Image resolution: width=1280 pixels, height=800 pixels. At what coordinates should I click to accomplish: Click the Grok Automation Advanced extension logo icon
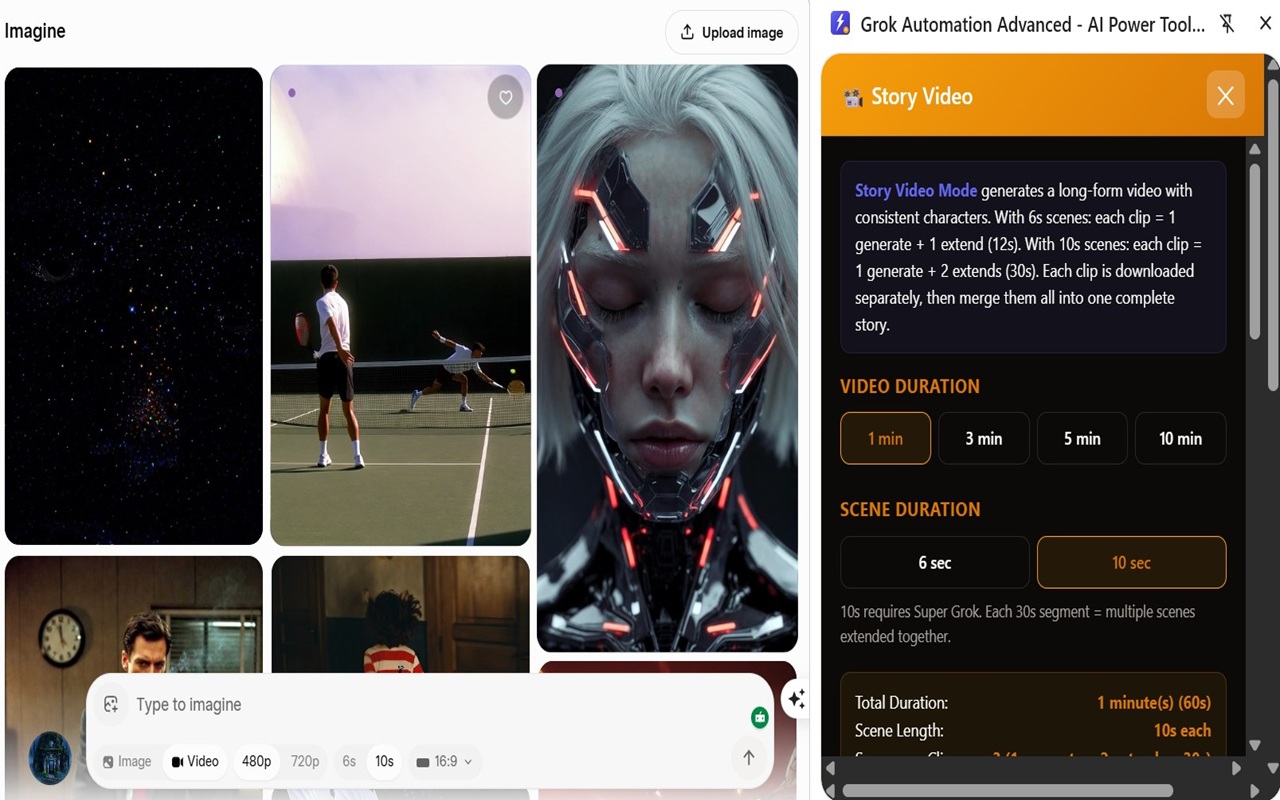(x=841, y=24)
